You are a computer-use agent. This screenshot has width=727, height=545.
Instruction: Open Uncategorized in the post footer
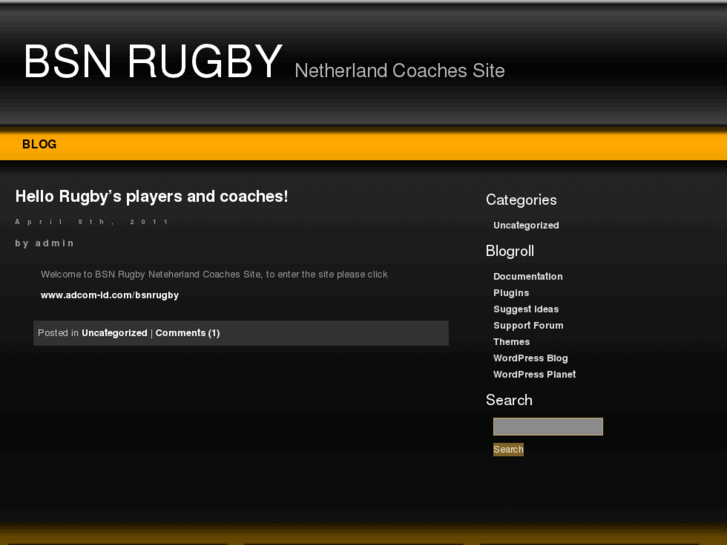[x=114, y=333]
